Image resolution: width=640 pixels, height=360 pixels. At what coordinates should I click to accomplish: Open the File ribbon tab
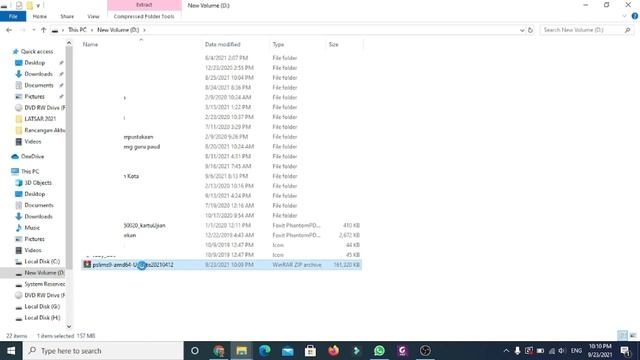pyautogui.click(x=13, y=16)
